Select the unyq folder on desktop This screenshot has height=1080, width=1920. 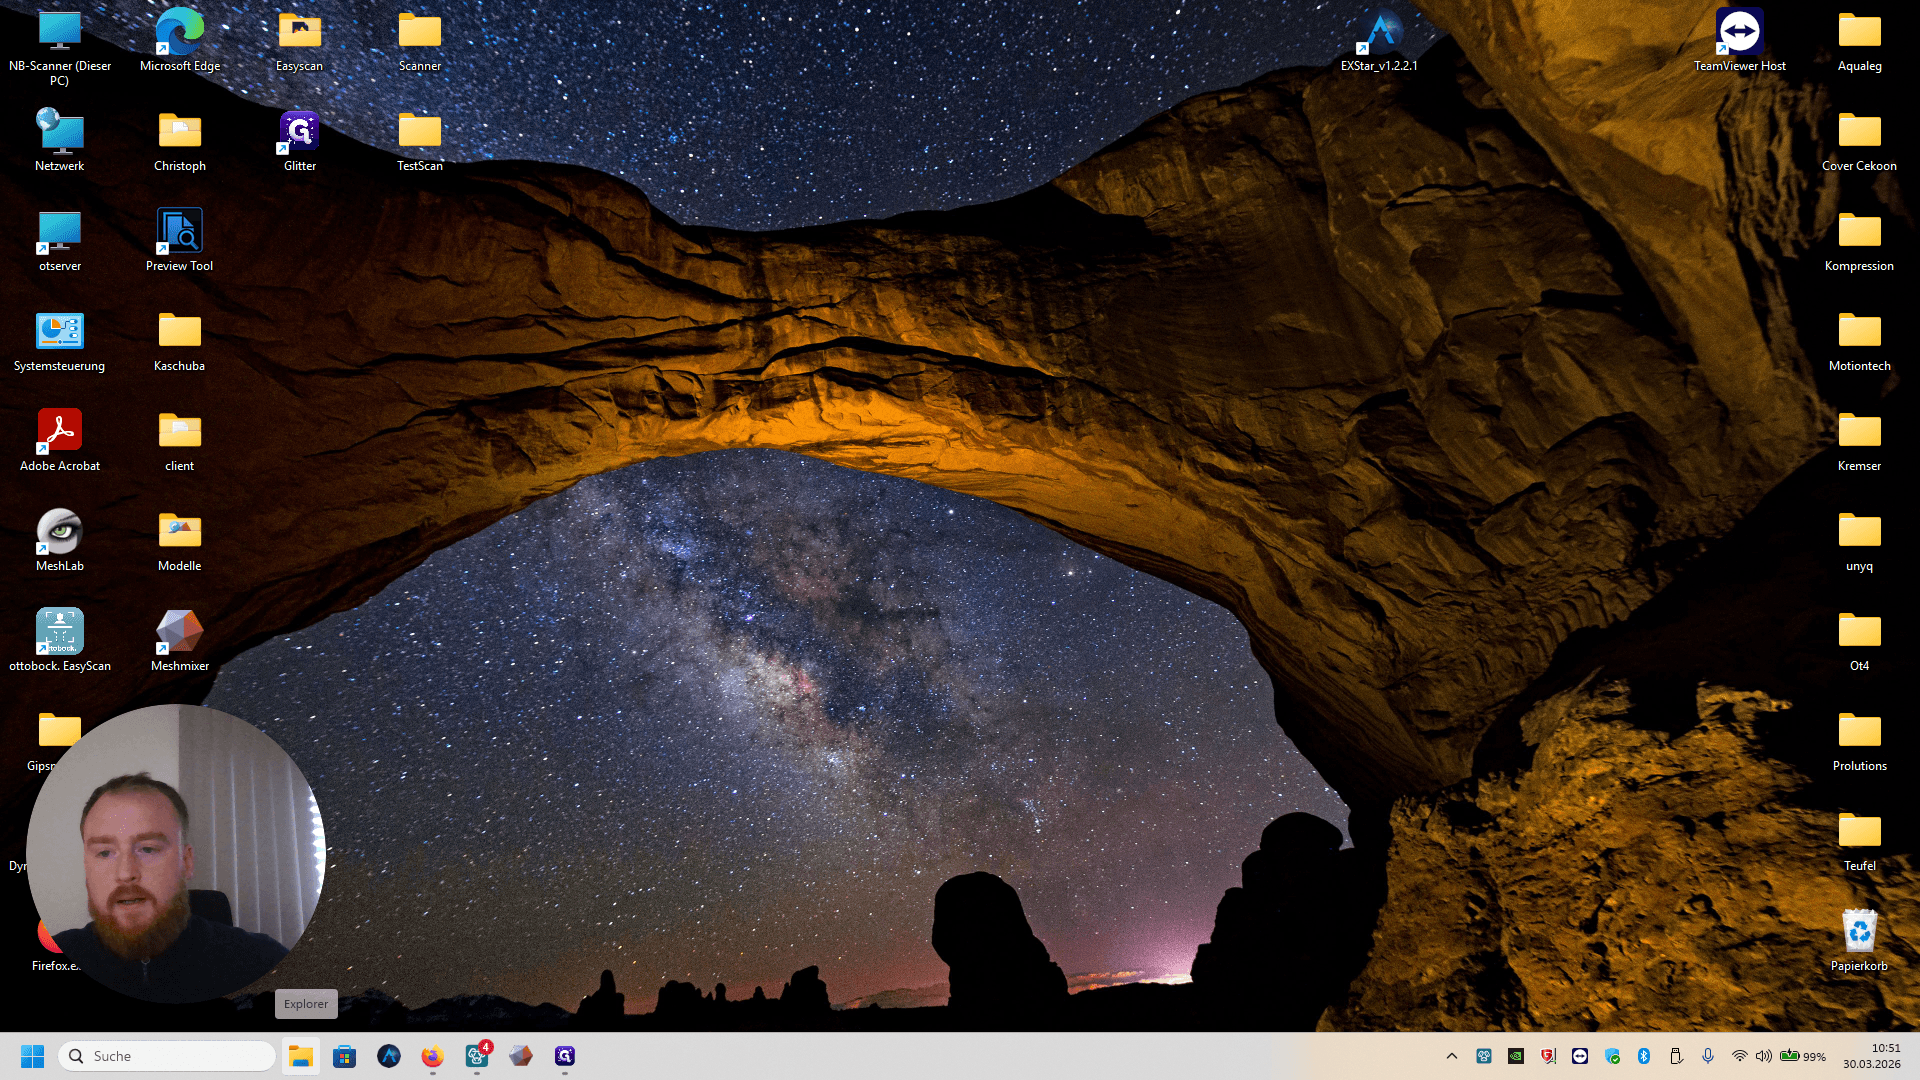click(x=1860, y=541)
